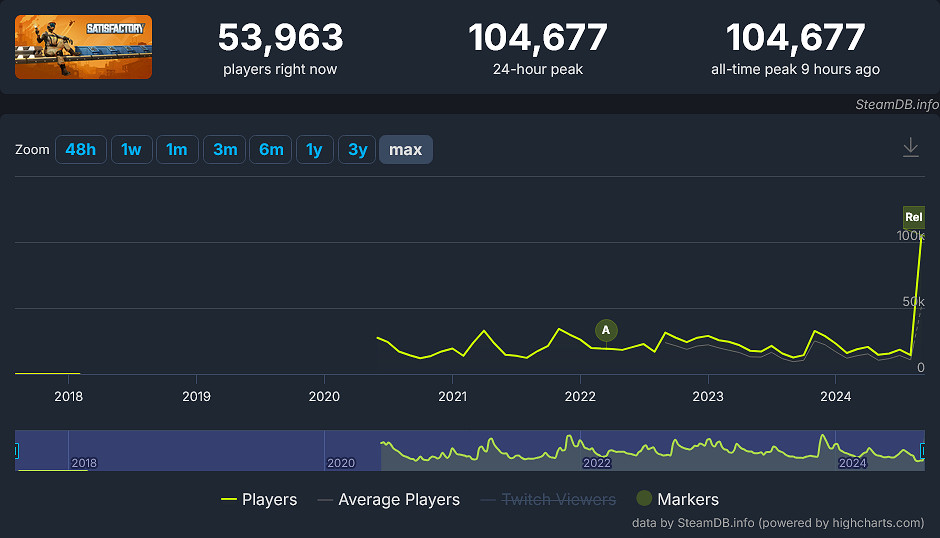Click the left navigator range handle

pos(16,451)
